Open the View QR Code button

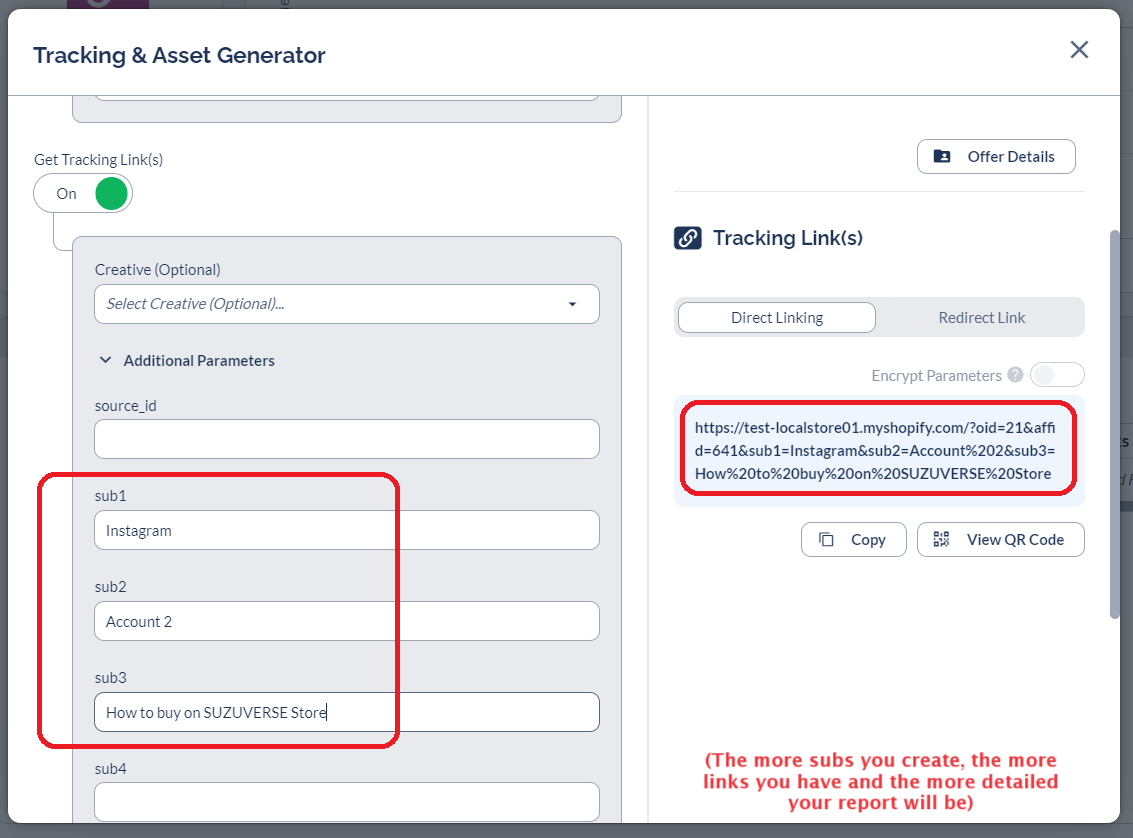(1001, 540)
